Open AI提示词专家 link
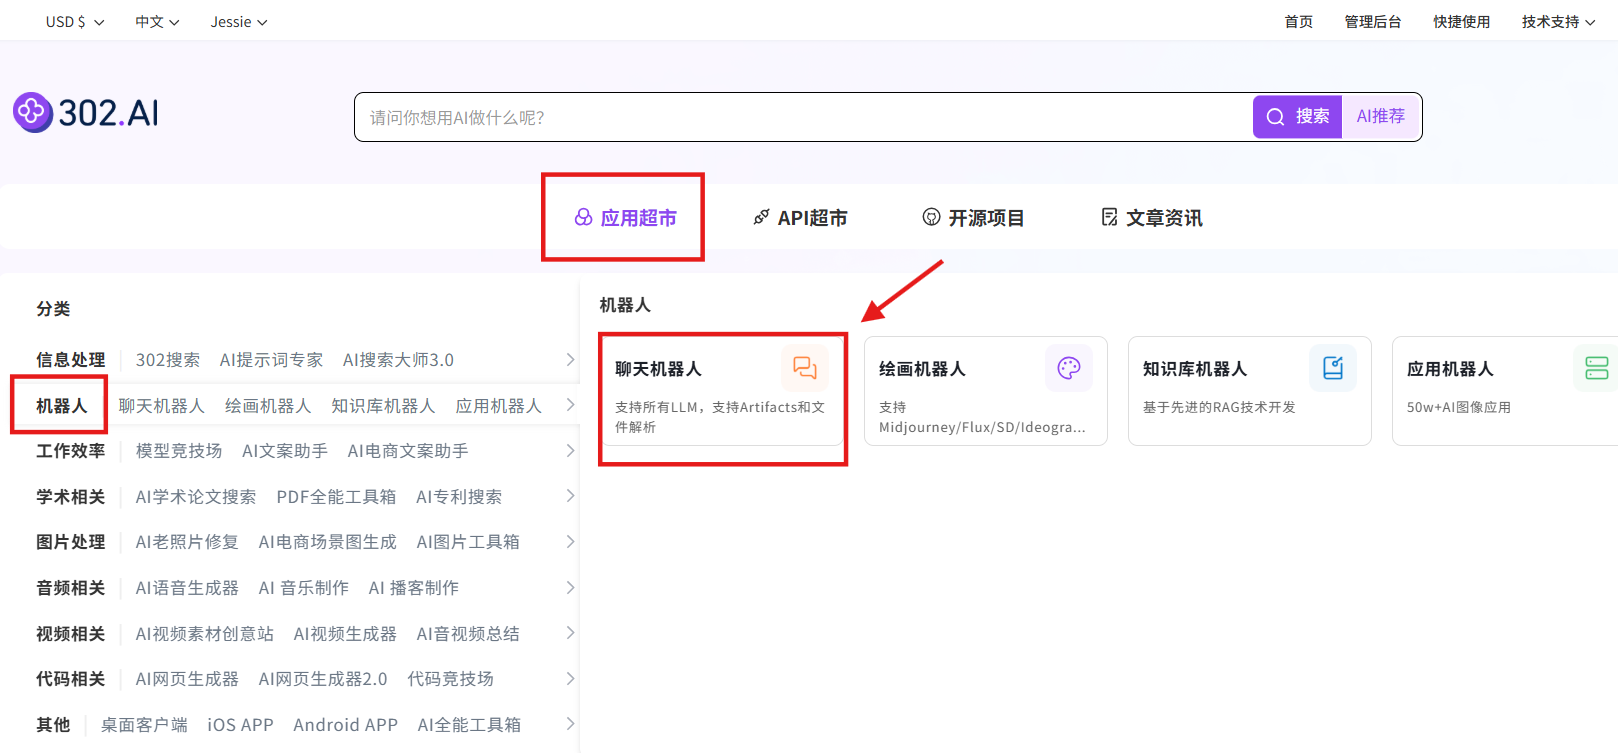1618x753 pixels. pyautogui.click(x=271, y=360)
